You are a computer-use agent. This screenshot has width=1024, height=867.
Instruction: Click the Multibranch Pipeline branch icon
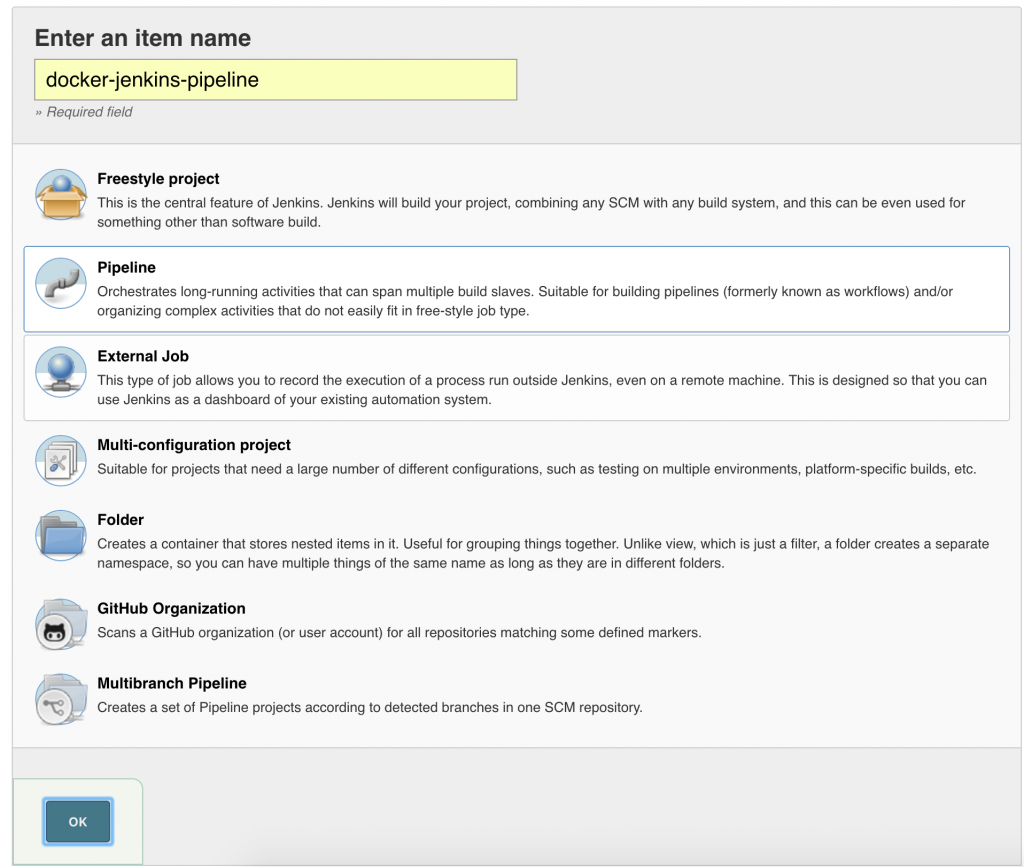61,699
